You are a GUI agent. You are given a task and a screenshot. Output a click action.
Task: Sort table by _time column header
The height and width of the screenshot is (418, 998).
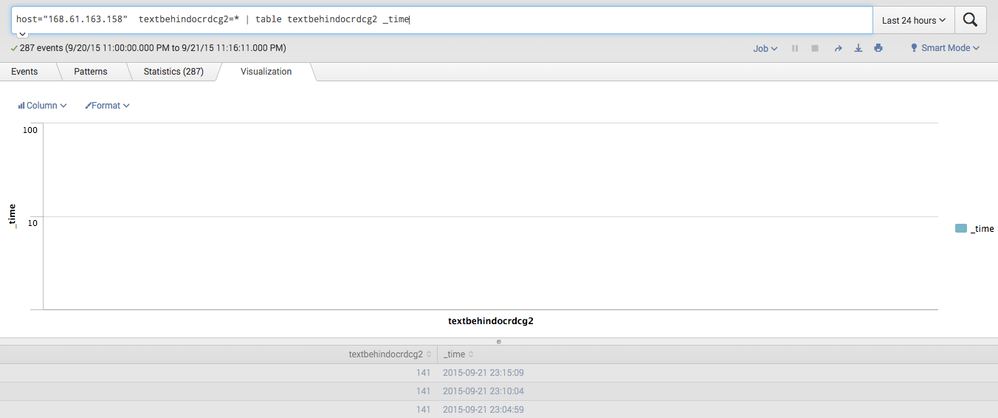pos(458,354)
